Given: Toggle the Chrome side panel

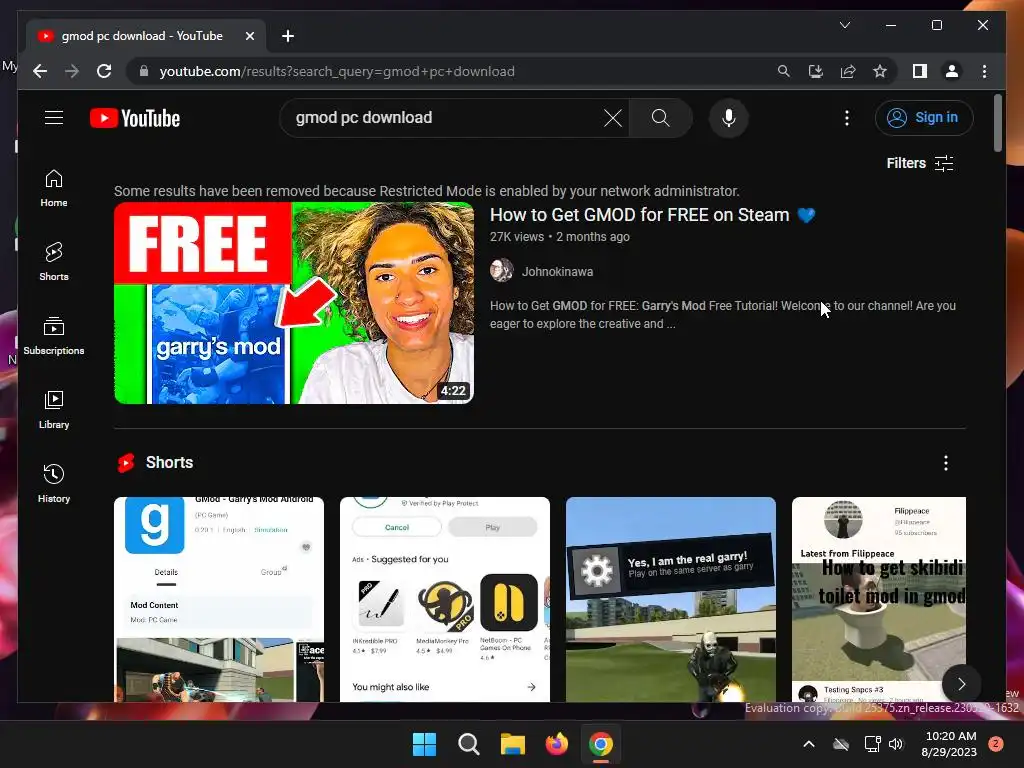Looking at the screenshot, I should (920, 71).
